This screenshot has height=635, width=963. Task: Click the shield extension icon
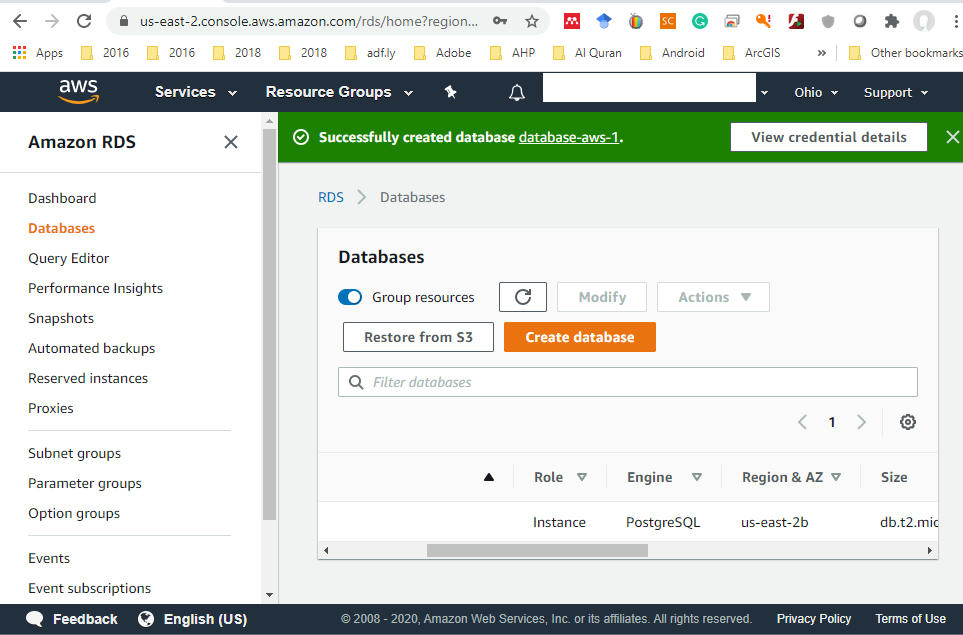click(x=828, y=21)
